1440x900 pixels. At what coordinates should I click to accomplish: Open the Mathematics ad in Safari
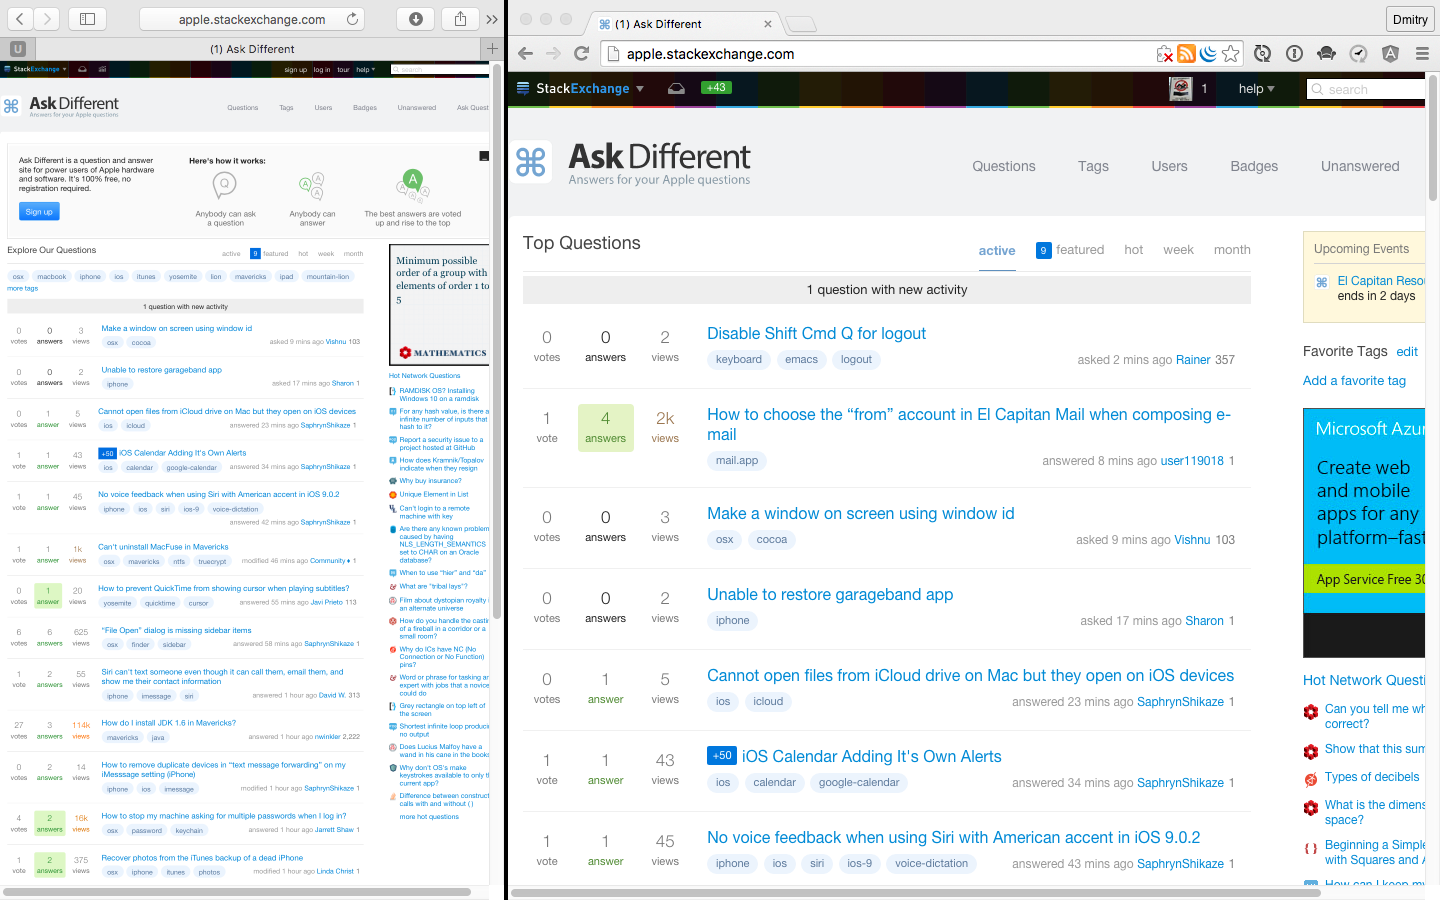coord(439,305)
